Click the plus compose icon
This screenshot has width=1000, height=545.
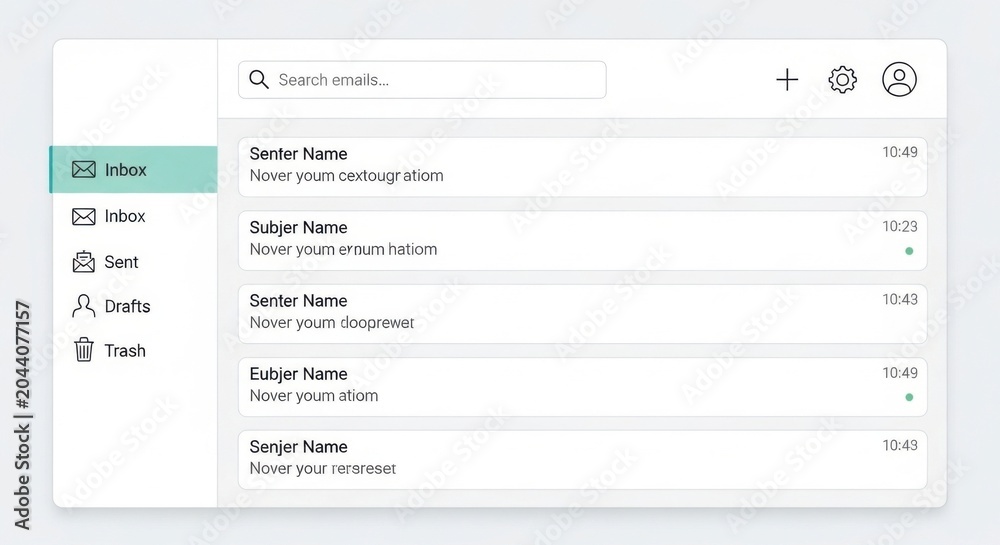(787, 80)
